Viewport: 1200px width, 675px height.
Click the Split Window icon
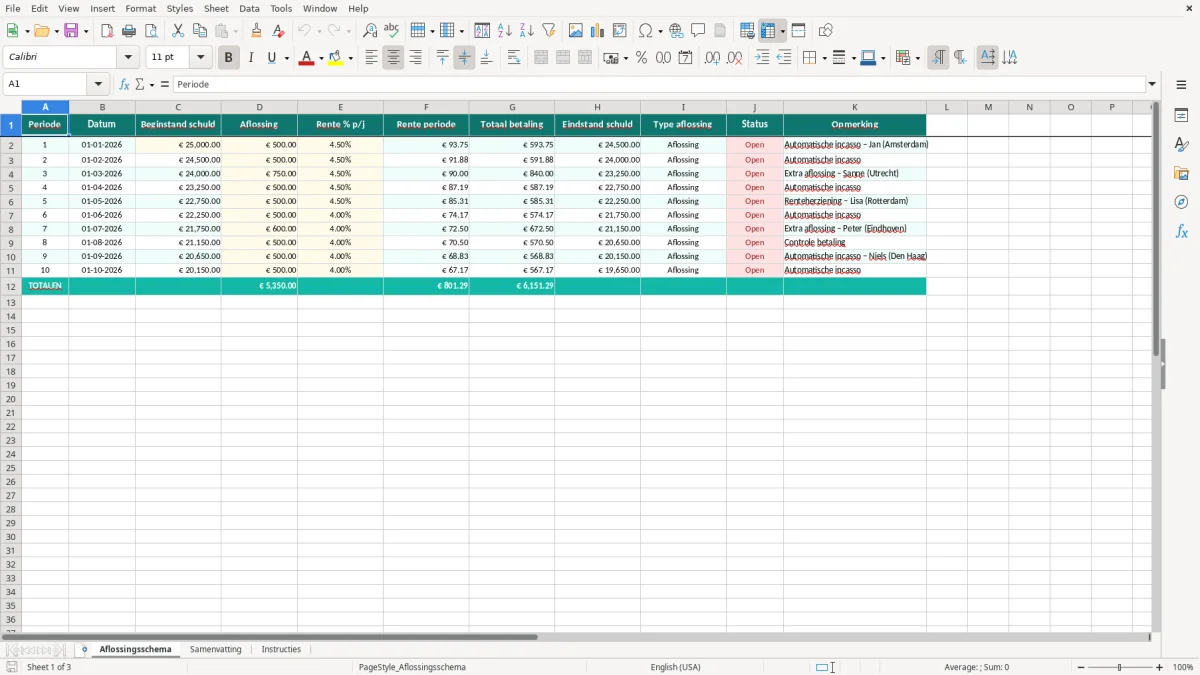click(x=798, y=31)
